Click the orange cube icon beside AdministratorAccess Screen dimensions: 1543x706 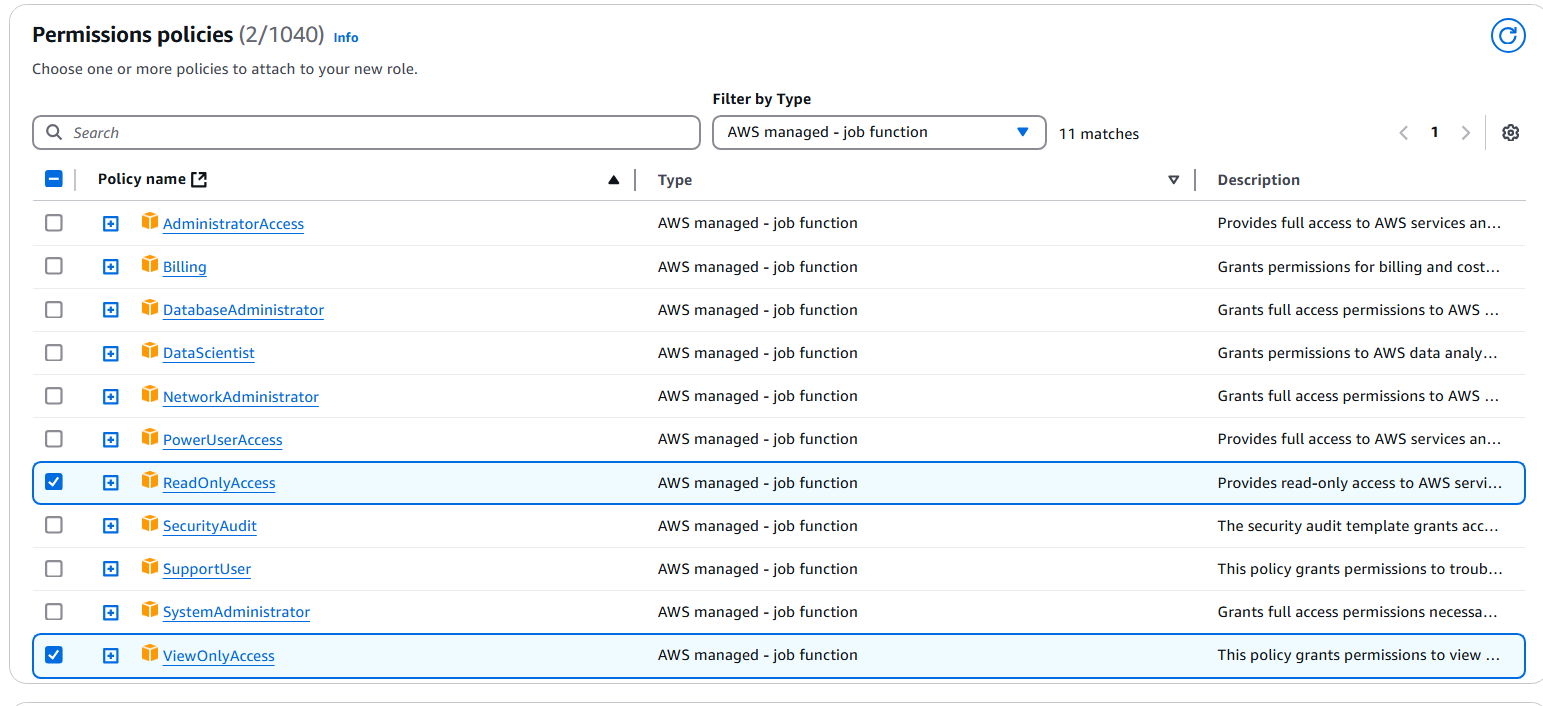tap(150, 222)
